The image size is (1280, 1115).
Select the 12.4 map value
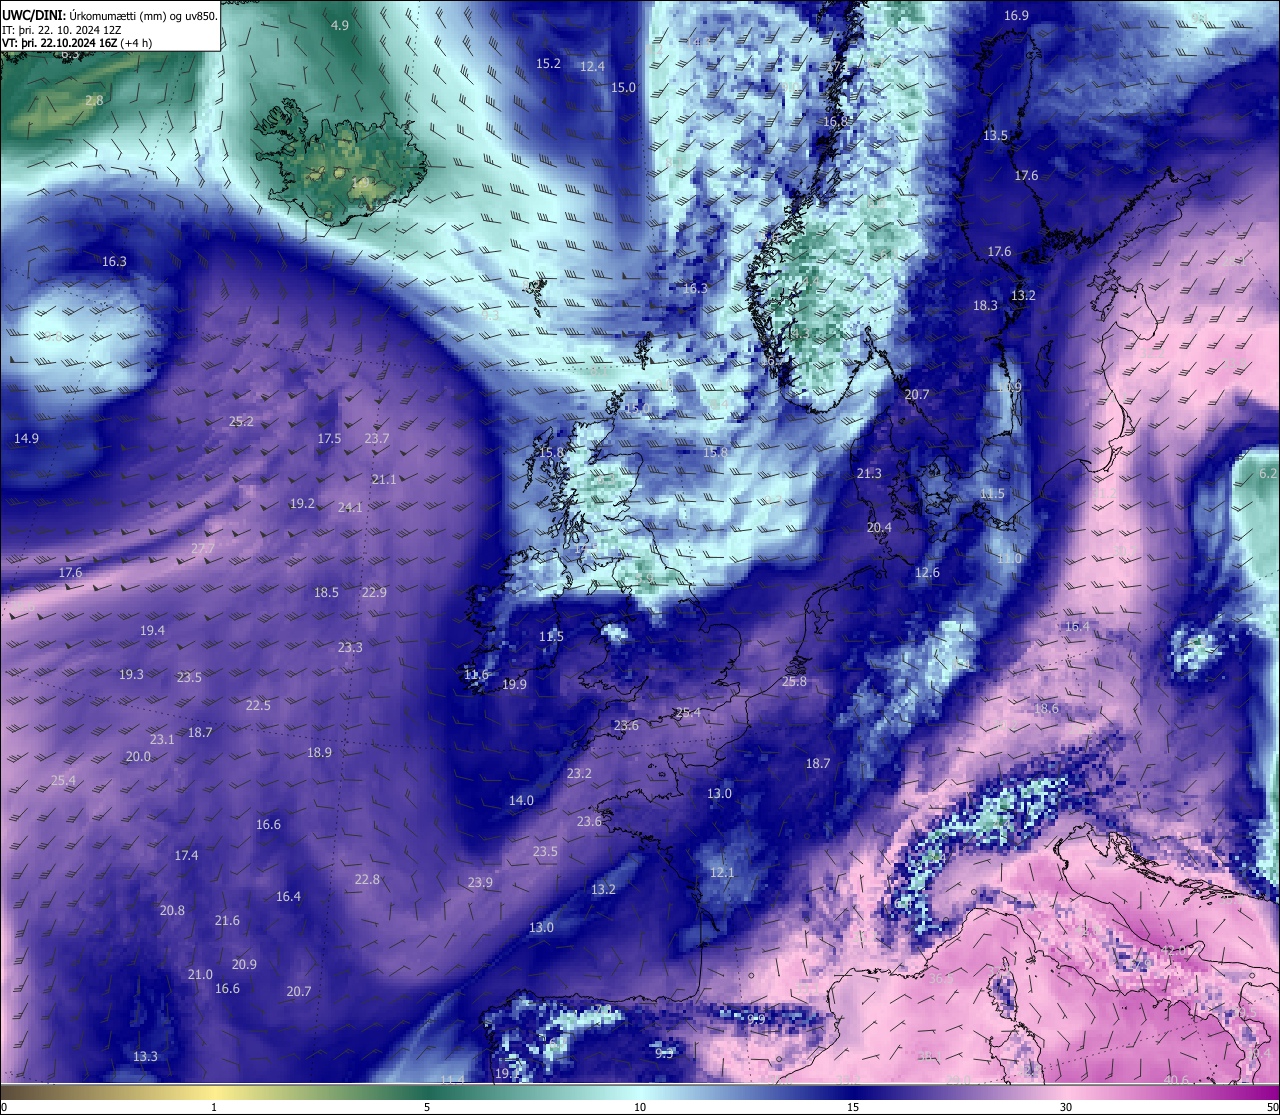[592, 66]
